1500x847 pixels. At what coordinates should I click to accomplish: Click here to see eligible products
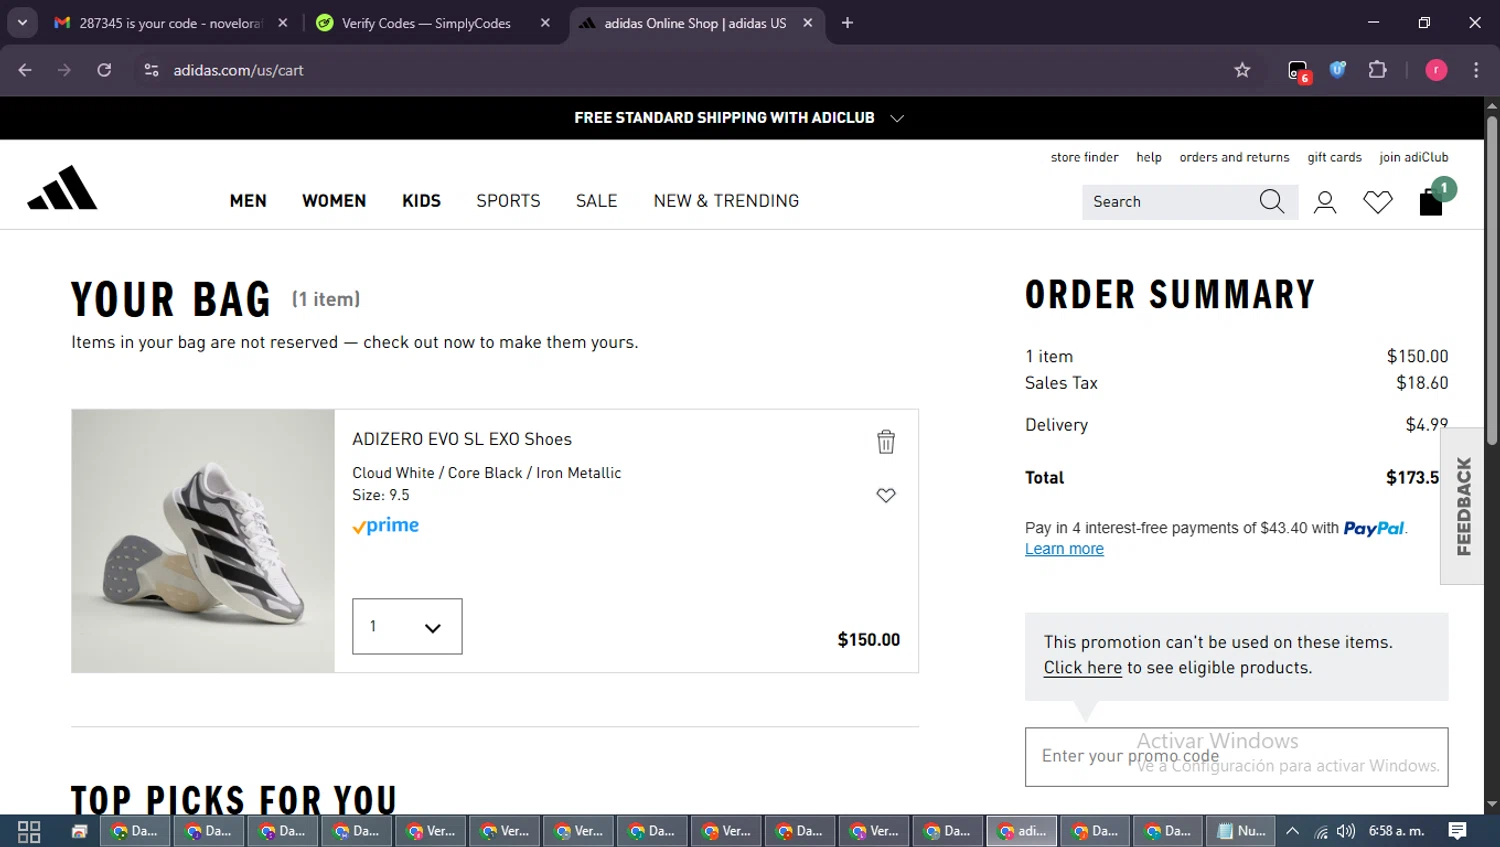(x=1083, y=668)
